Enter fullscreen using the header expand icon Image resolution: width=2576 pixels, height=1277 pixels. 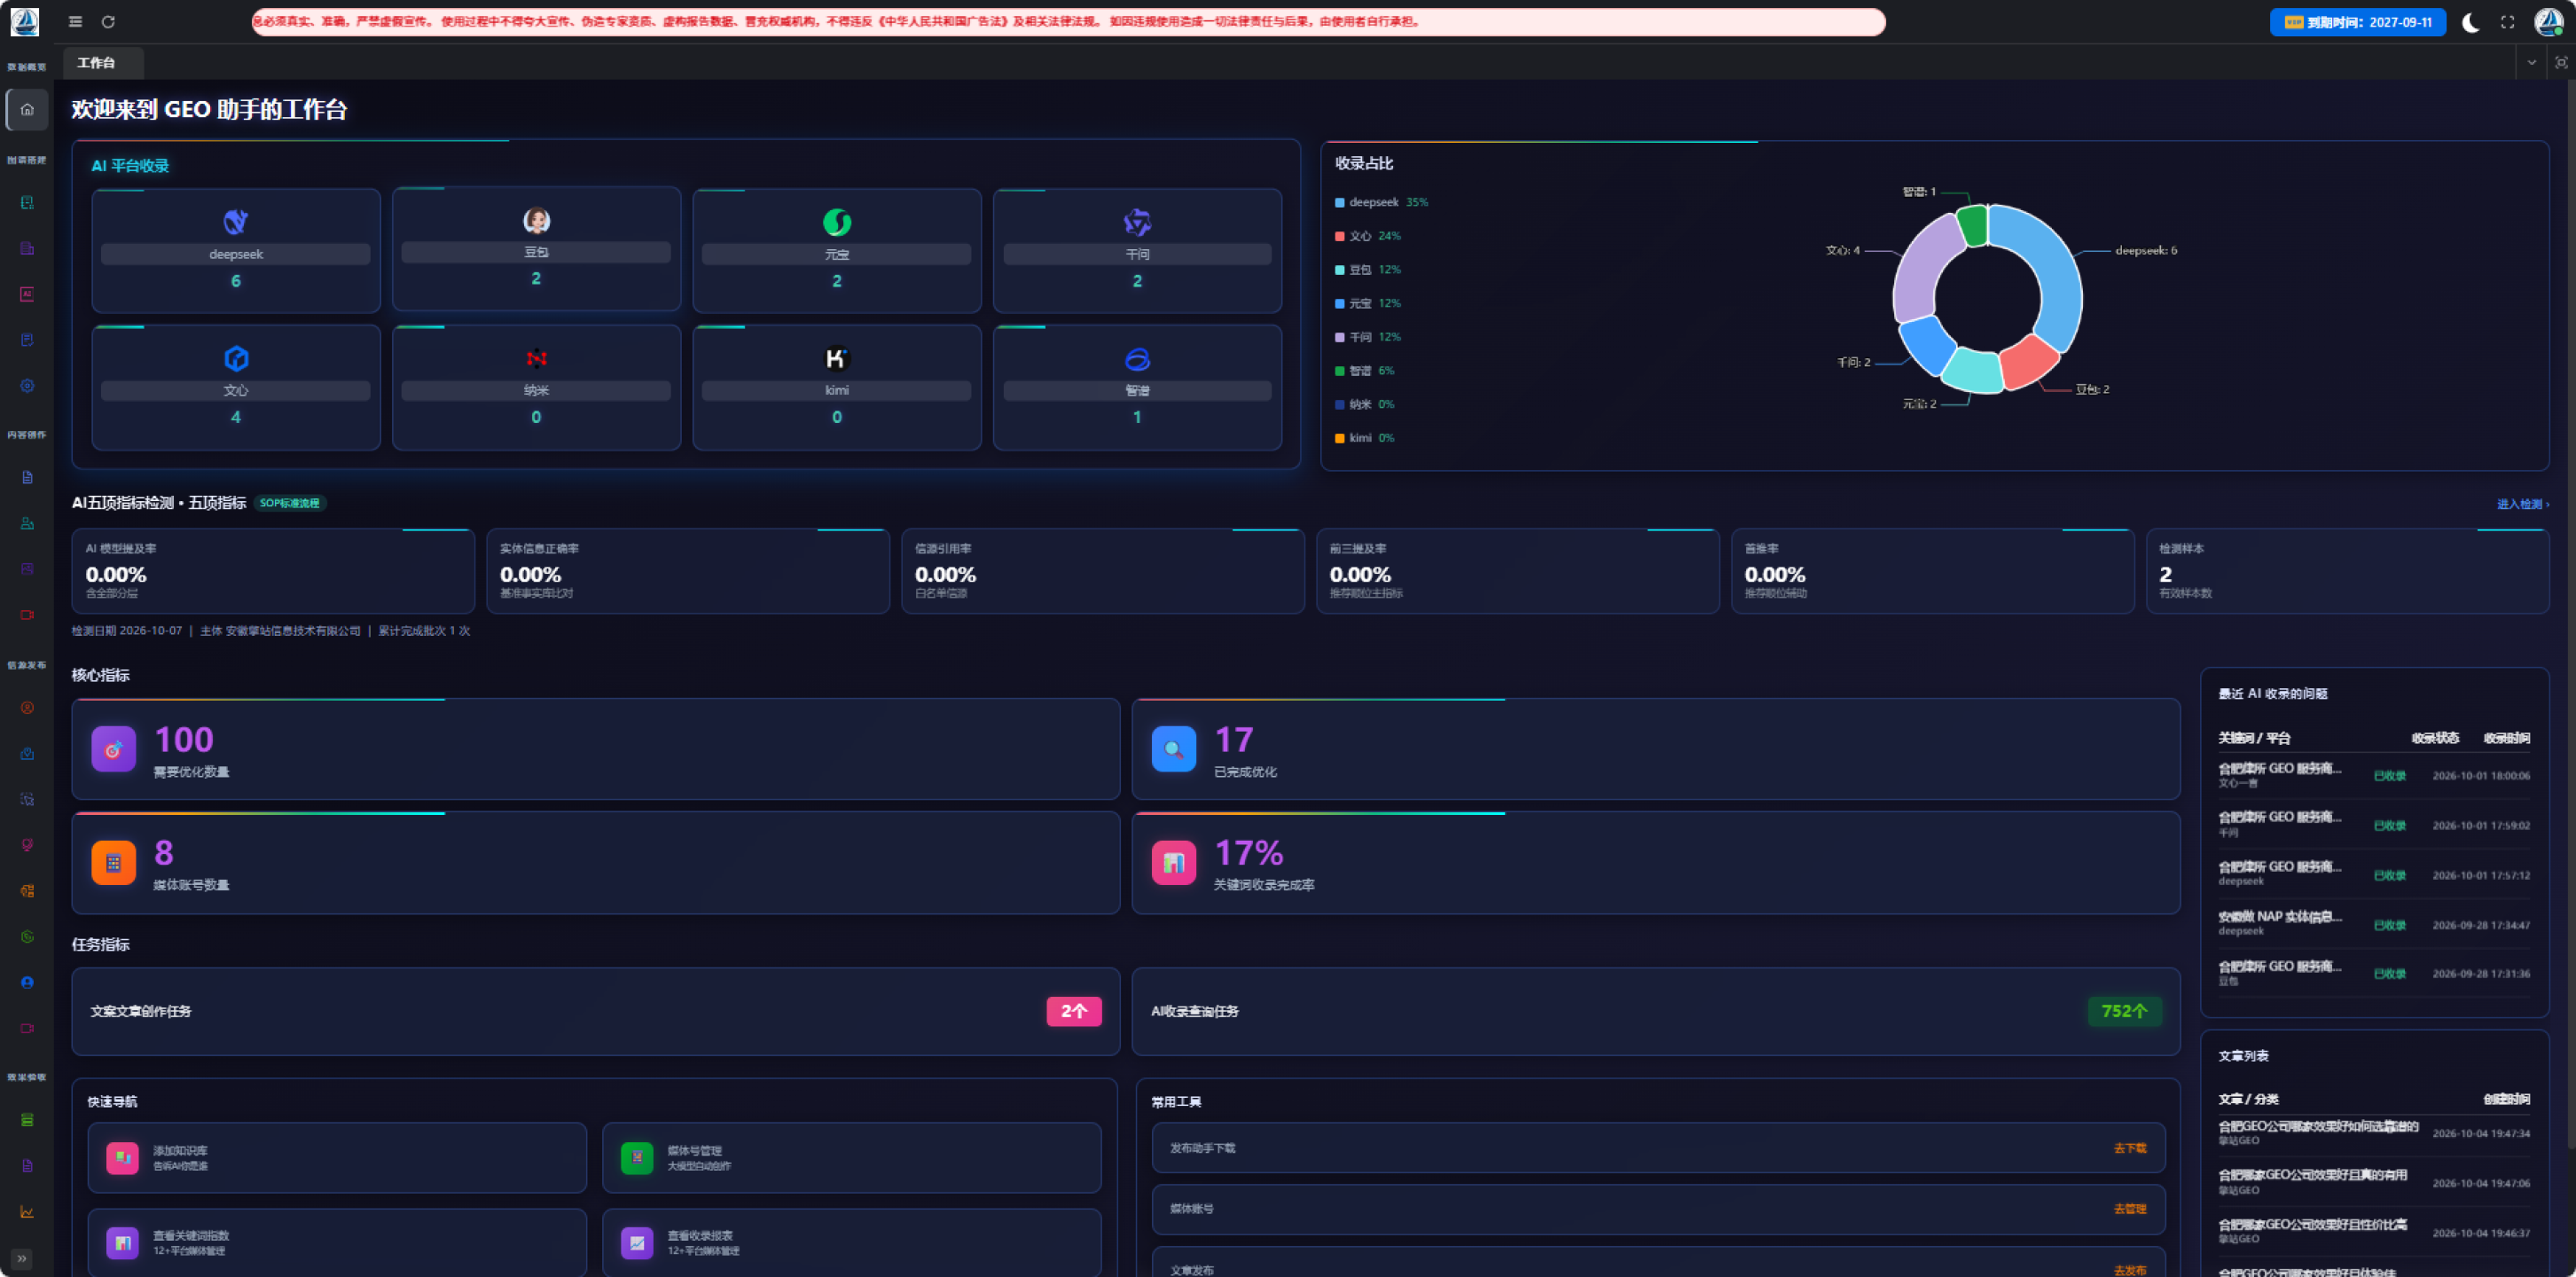click(x=2507, y=22)
